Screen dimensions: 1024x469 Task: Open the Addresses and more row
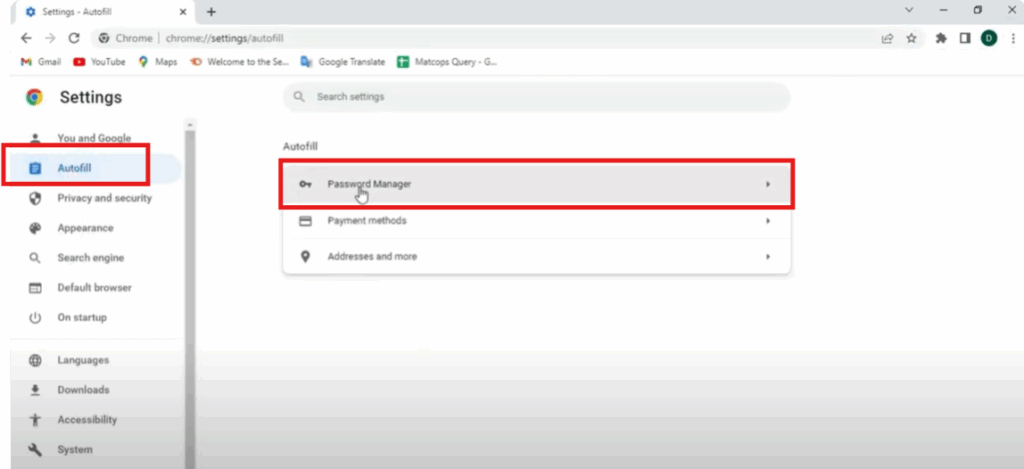(x=536, y=257)
